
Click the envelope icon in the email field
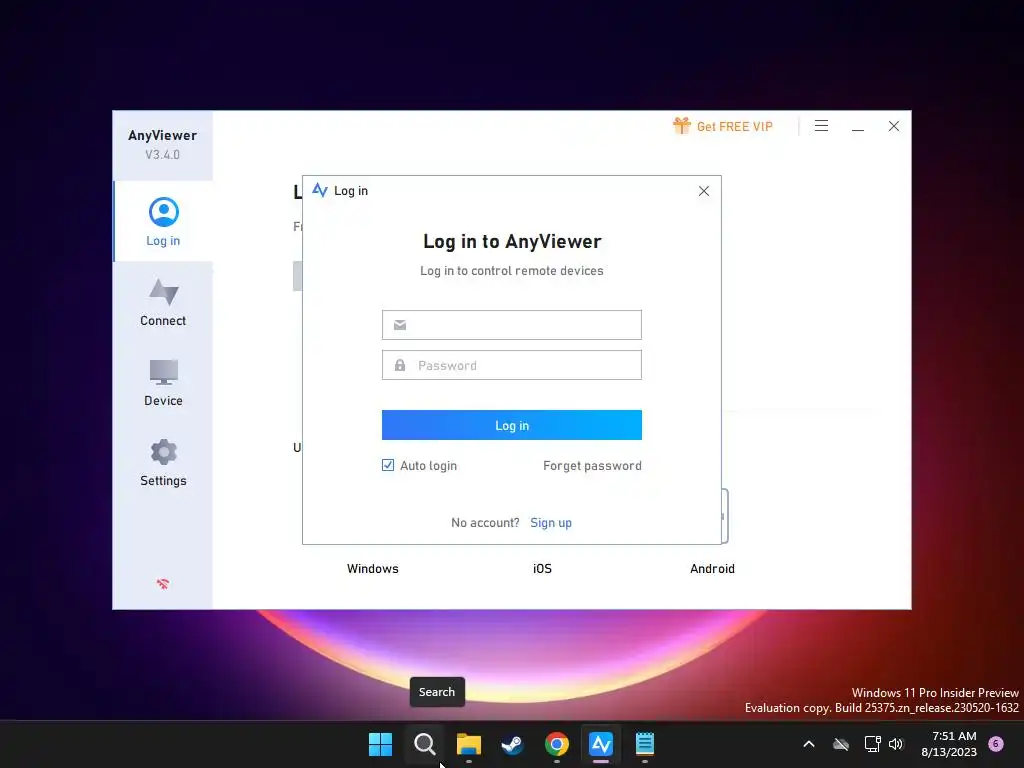click(400, 325)
